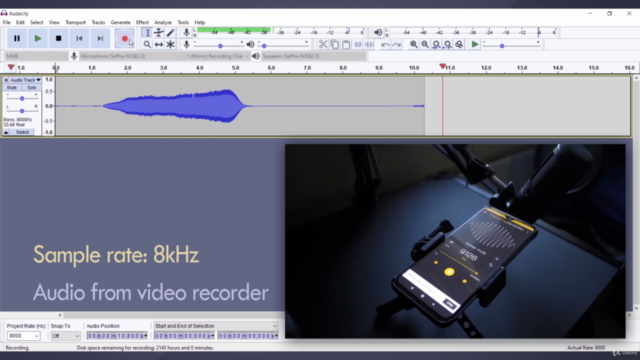
Task: Stop the recording
Action: pos(58,38)
